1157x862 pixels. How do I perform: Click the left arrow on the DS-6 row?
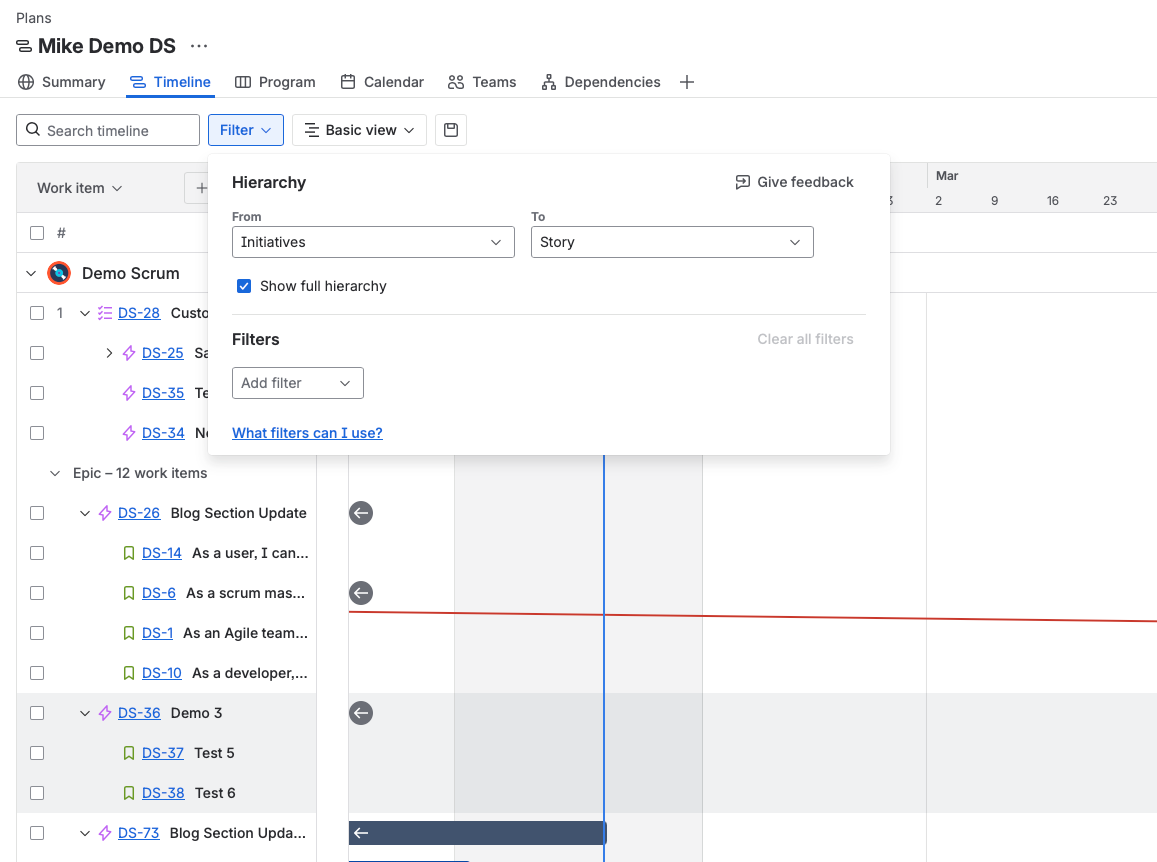[x=361, y=593]
